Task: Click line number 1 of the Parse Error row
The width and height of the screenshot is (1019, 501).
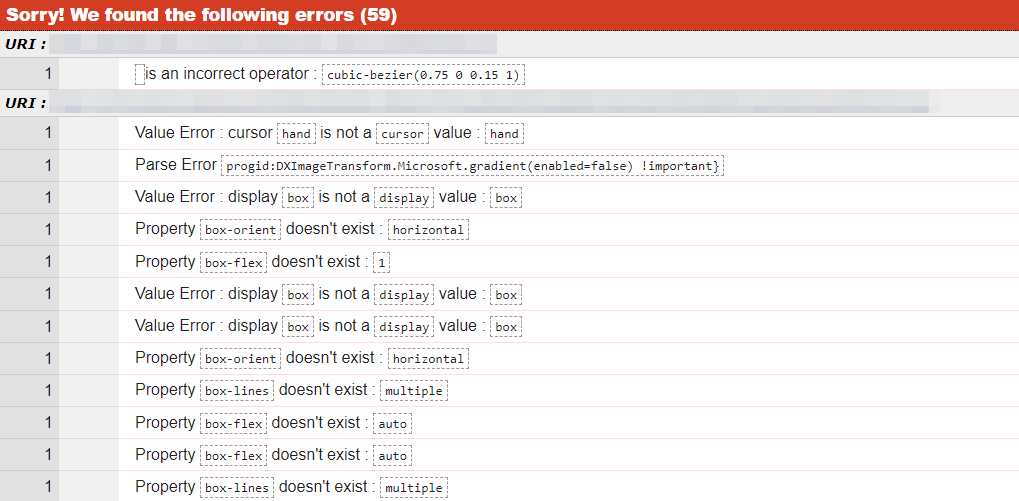Action: (48, 166)
